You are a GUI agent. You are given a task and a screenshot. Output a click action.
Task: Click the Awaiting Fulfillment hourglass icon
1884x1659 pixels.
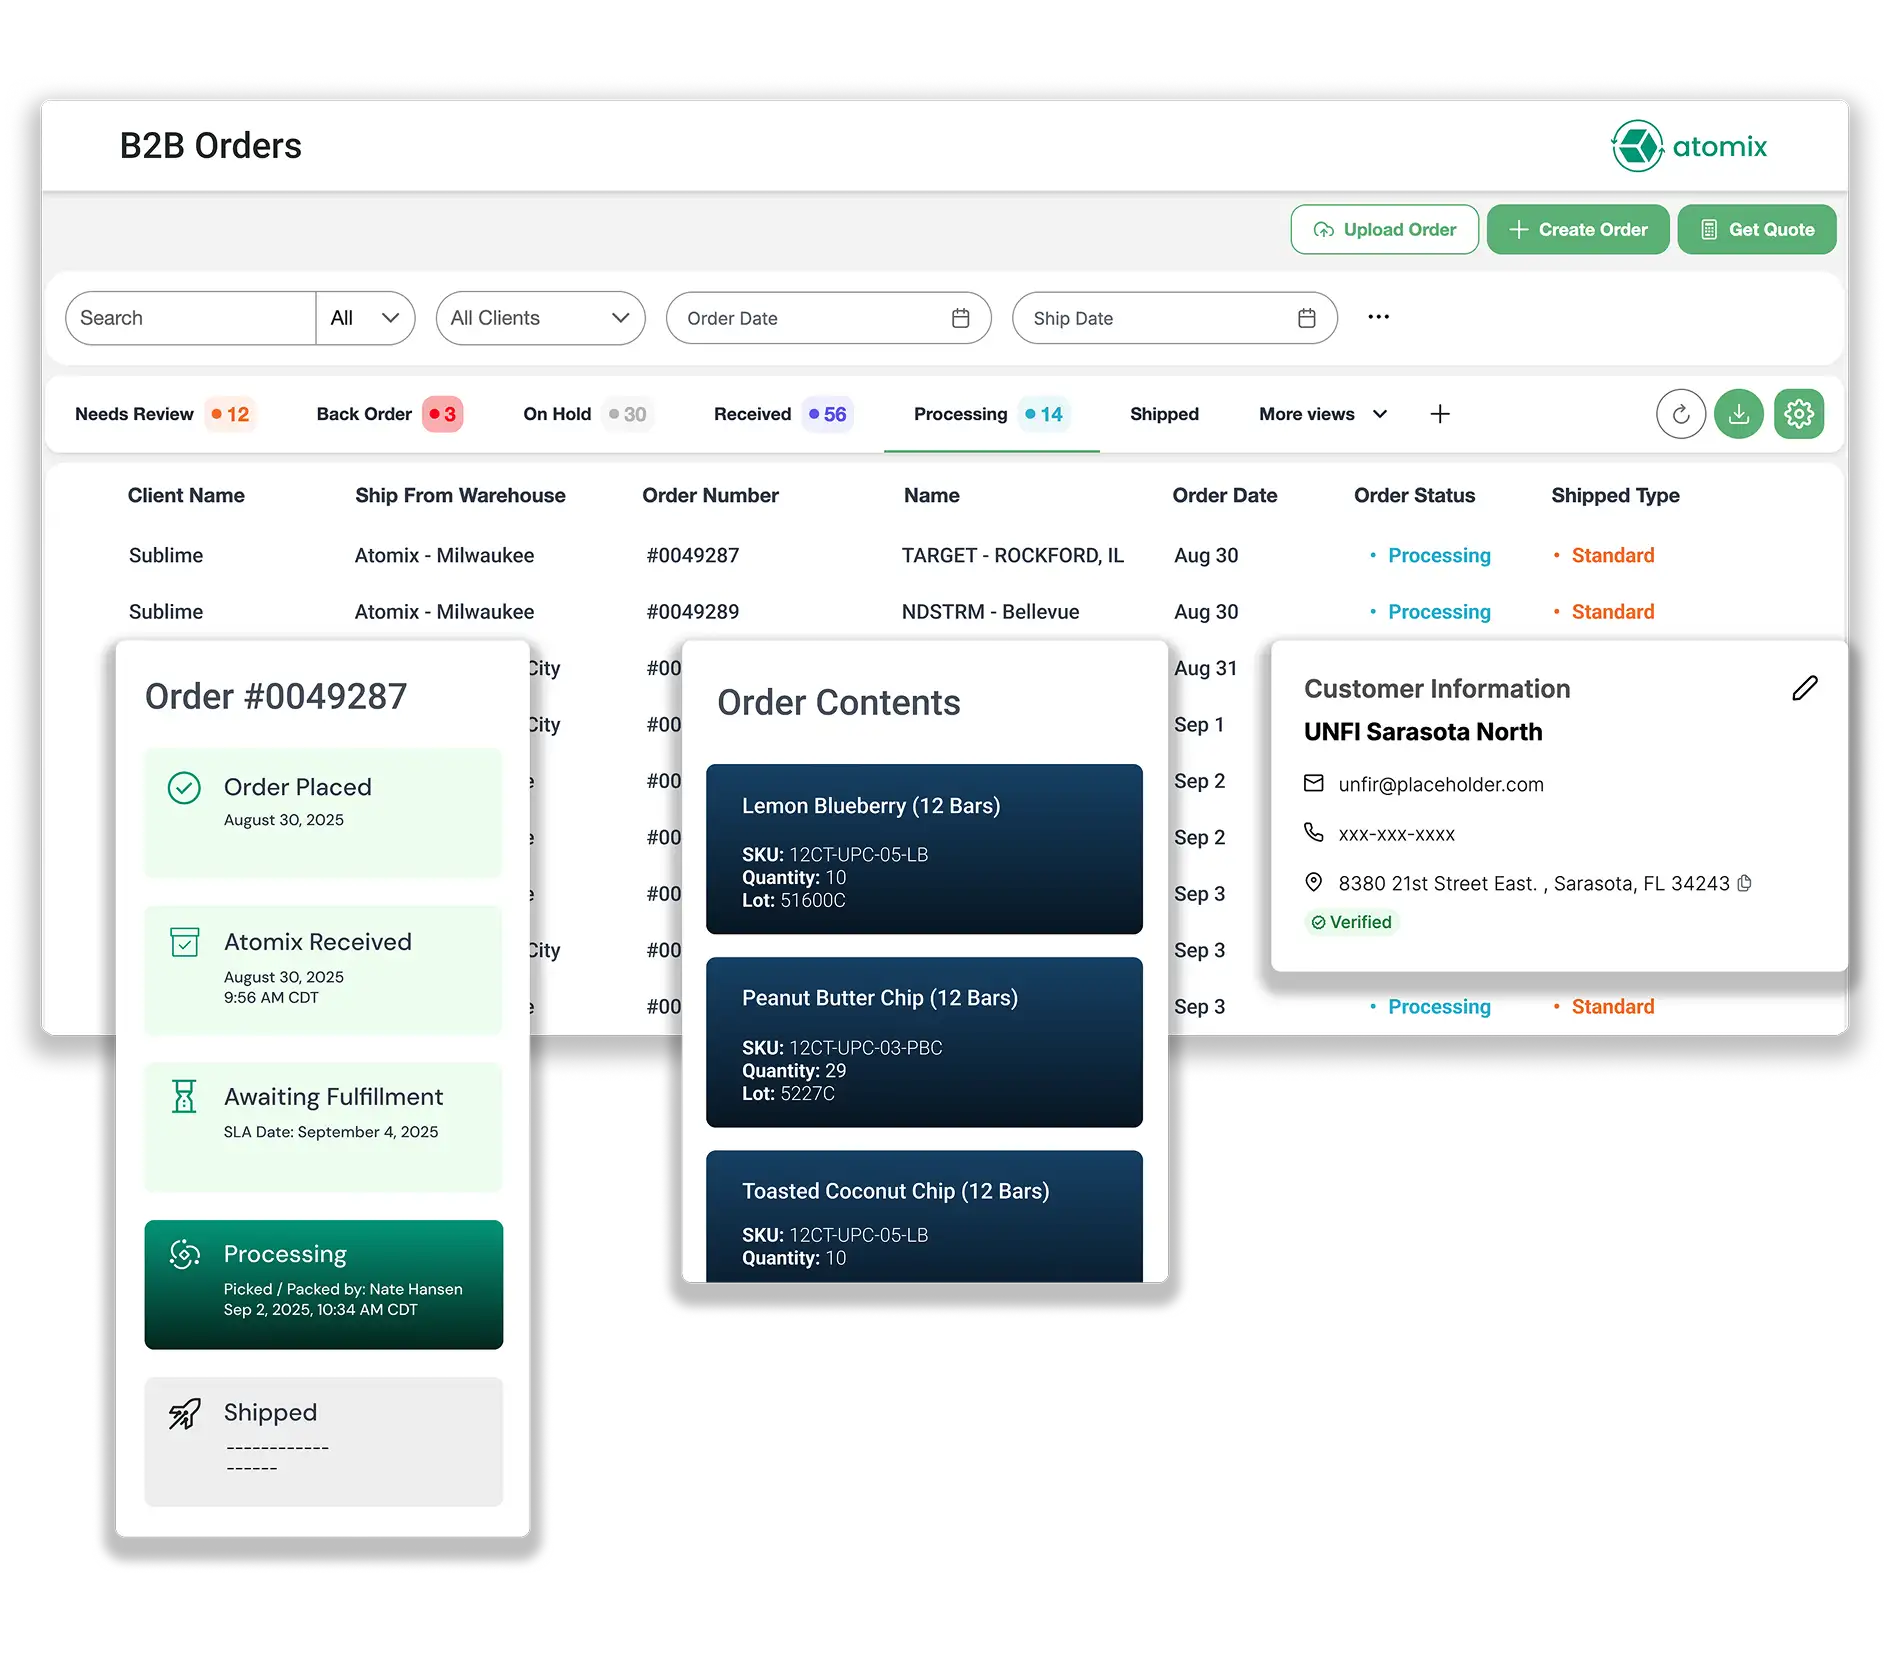click(184, 1096)
